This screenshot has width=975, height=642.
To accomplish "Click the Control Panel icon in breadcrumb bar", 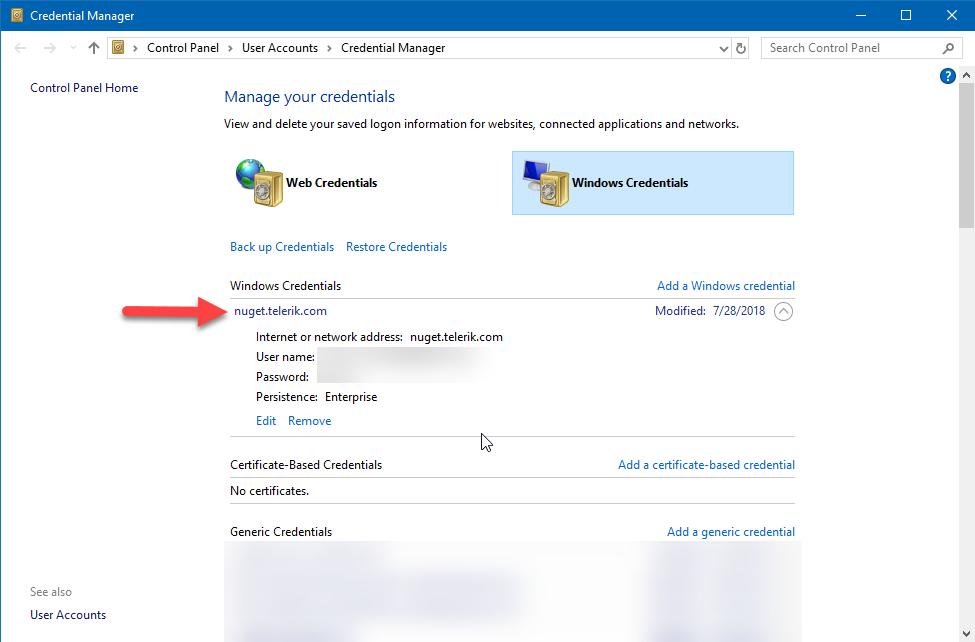I will point(118,47).
